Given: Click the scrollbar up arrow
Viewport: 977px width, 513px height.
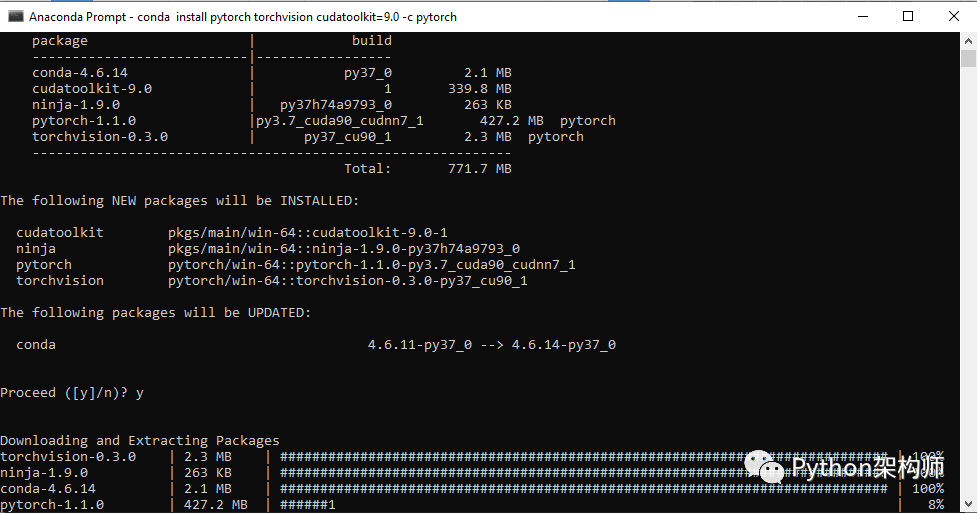Looking at the screenshot, I should click(968, 41).
